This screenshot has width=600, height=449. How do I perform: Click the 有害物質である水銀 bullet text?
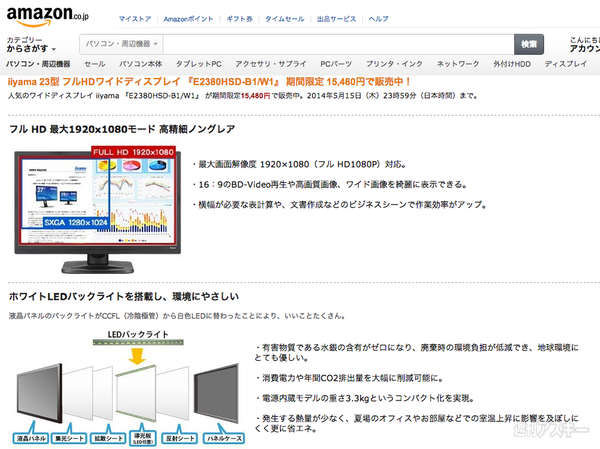pyautogui.click(x=417, y=353)
